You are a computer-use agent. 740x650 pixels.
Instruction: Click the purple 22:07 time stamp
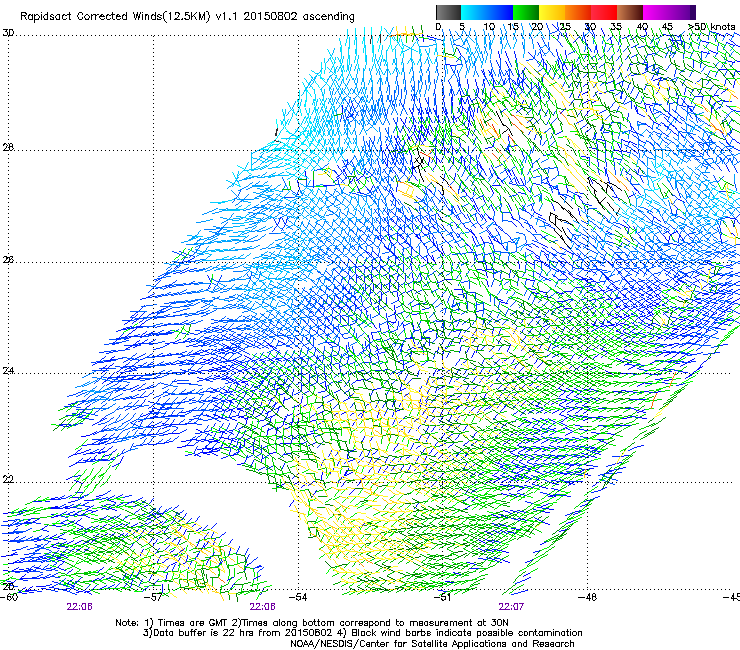511,607
